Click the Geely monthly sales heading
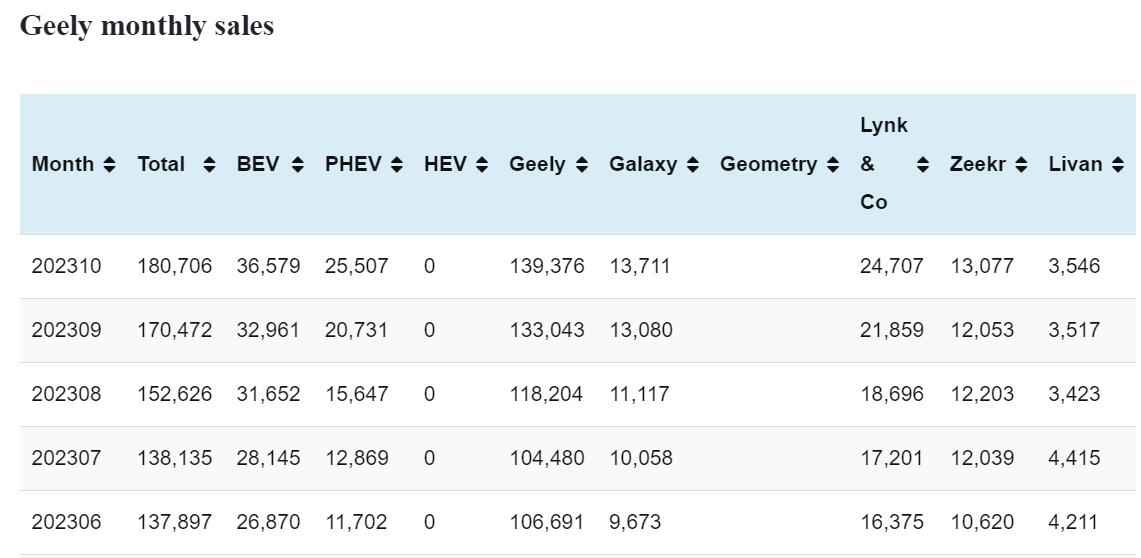This screenshot has width=1141, height=558. click(x=147, y=26)
